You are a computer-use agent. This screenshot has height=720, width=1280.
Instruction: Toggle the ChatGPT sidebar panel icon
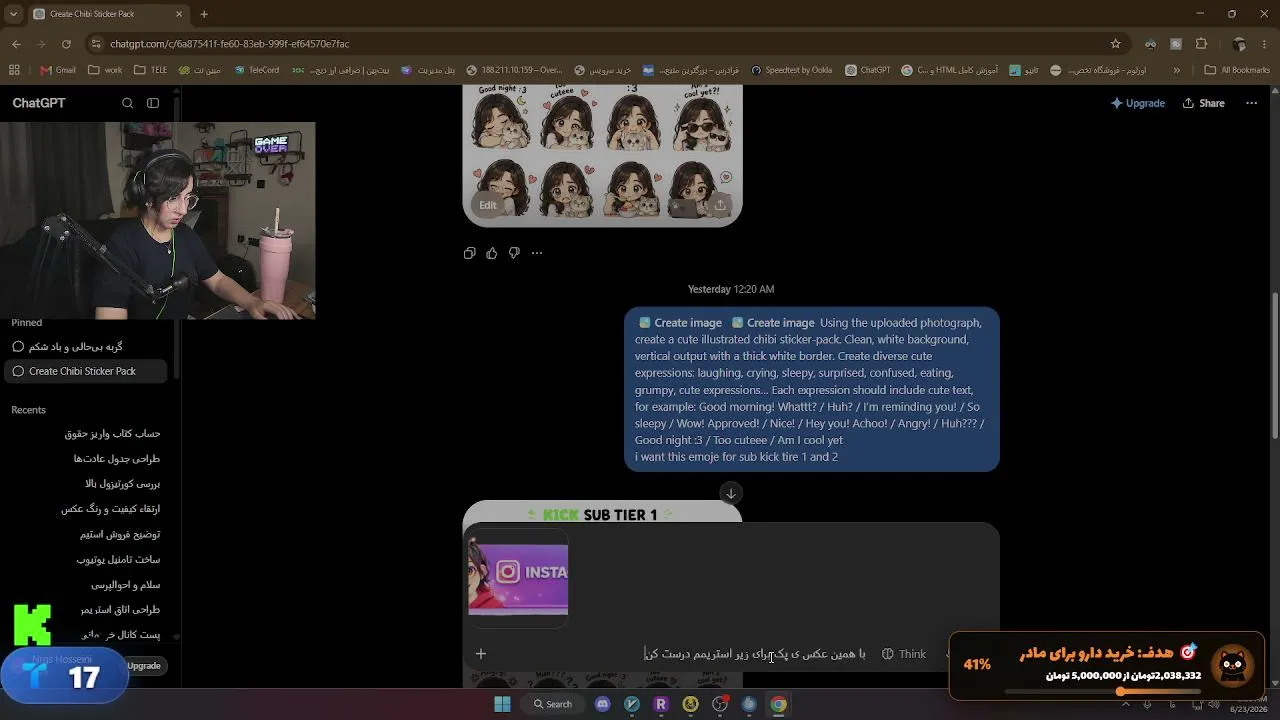[x=153, y=103]
